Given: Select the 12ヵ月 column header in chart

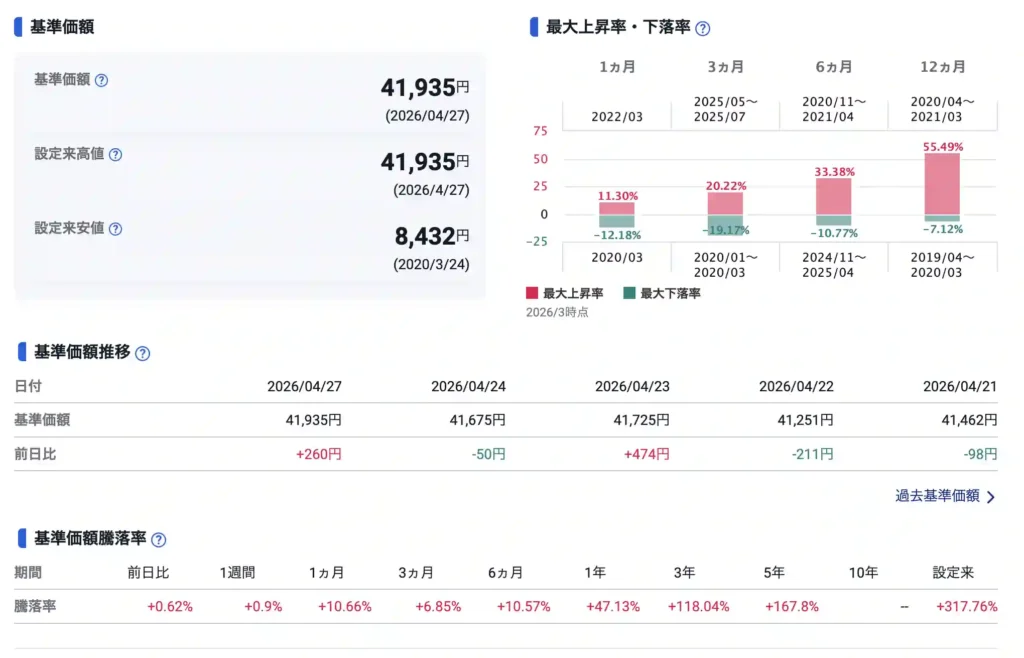Looking at the screenshot, I should point(942,67).
